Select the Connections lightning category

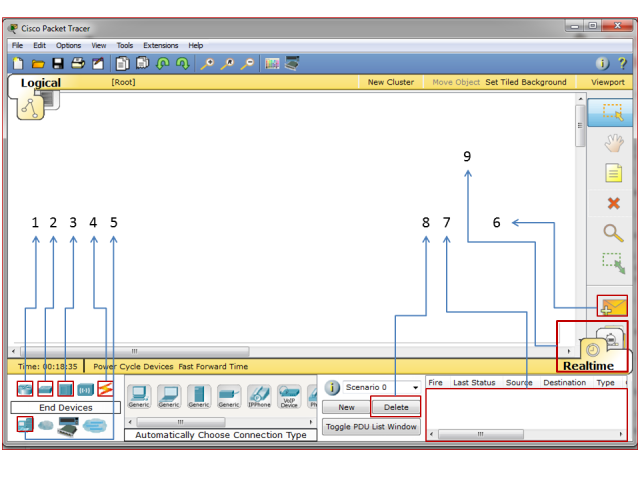(105, 389)
